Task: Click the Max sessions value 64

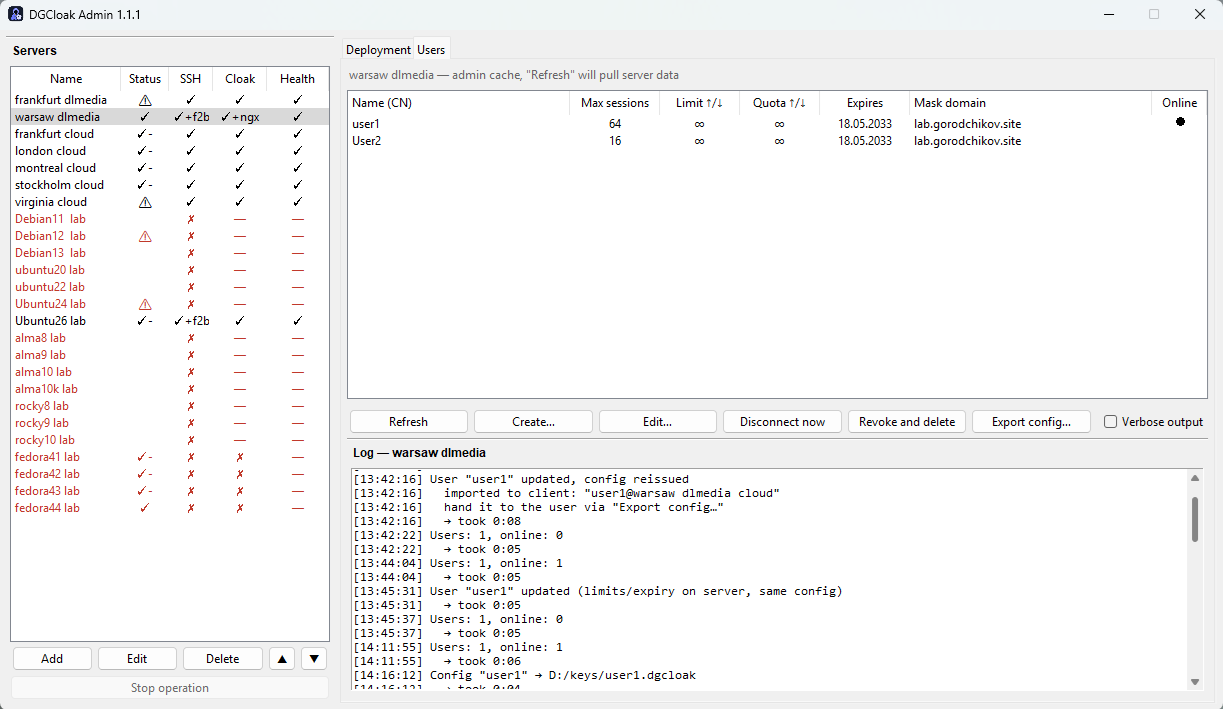Action: tap(615, 124)
